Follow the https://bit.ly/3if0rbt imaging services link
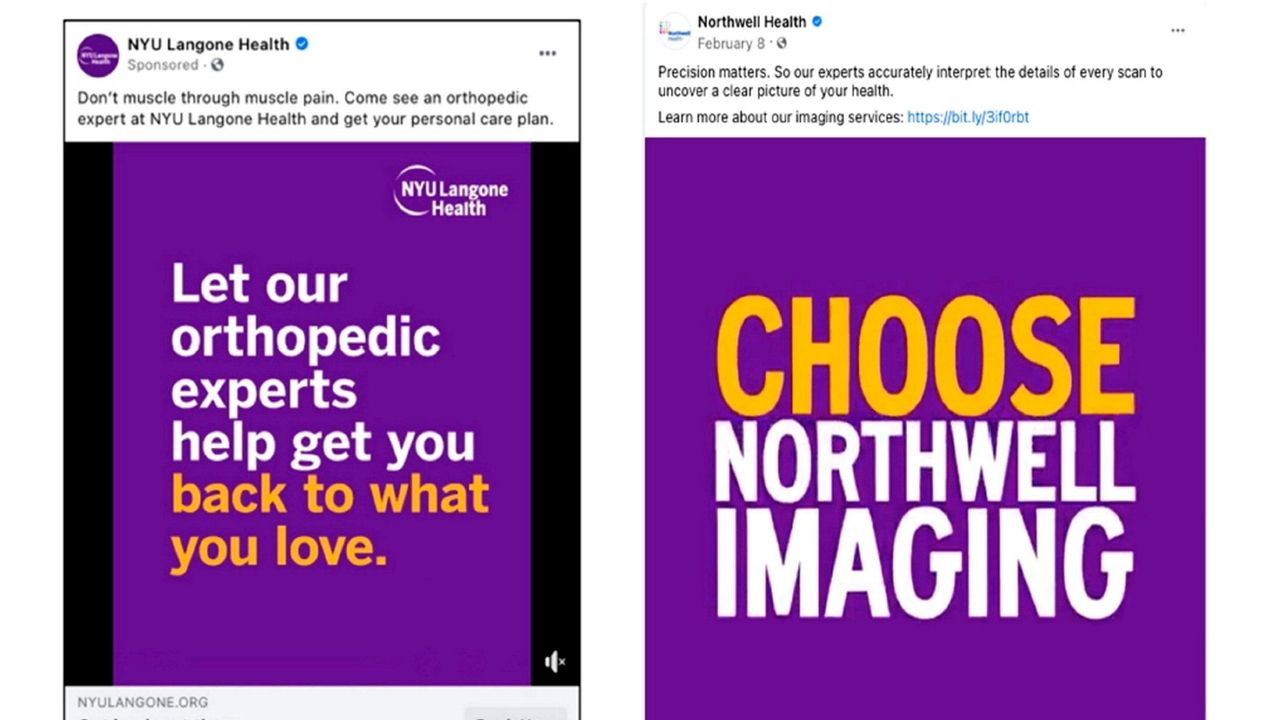This screenshot has height=720, width=1280. click(x=968, y=117)
